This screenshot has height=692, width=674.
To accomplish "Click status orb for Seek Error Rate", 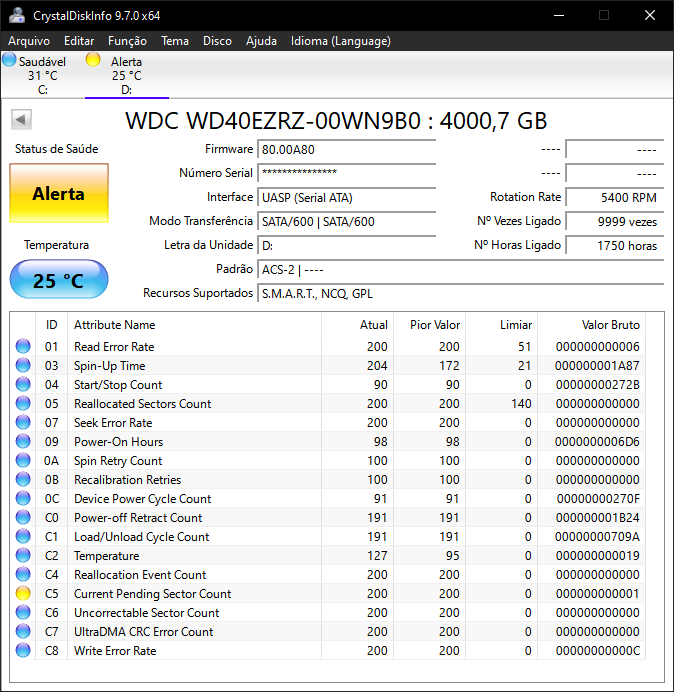I will coord(23,422).
